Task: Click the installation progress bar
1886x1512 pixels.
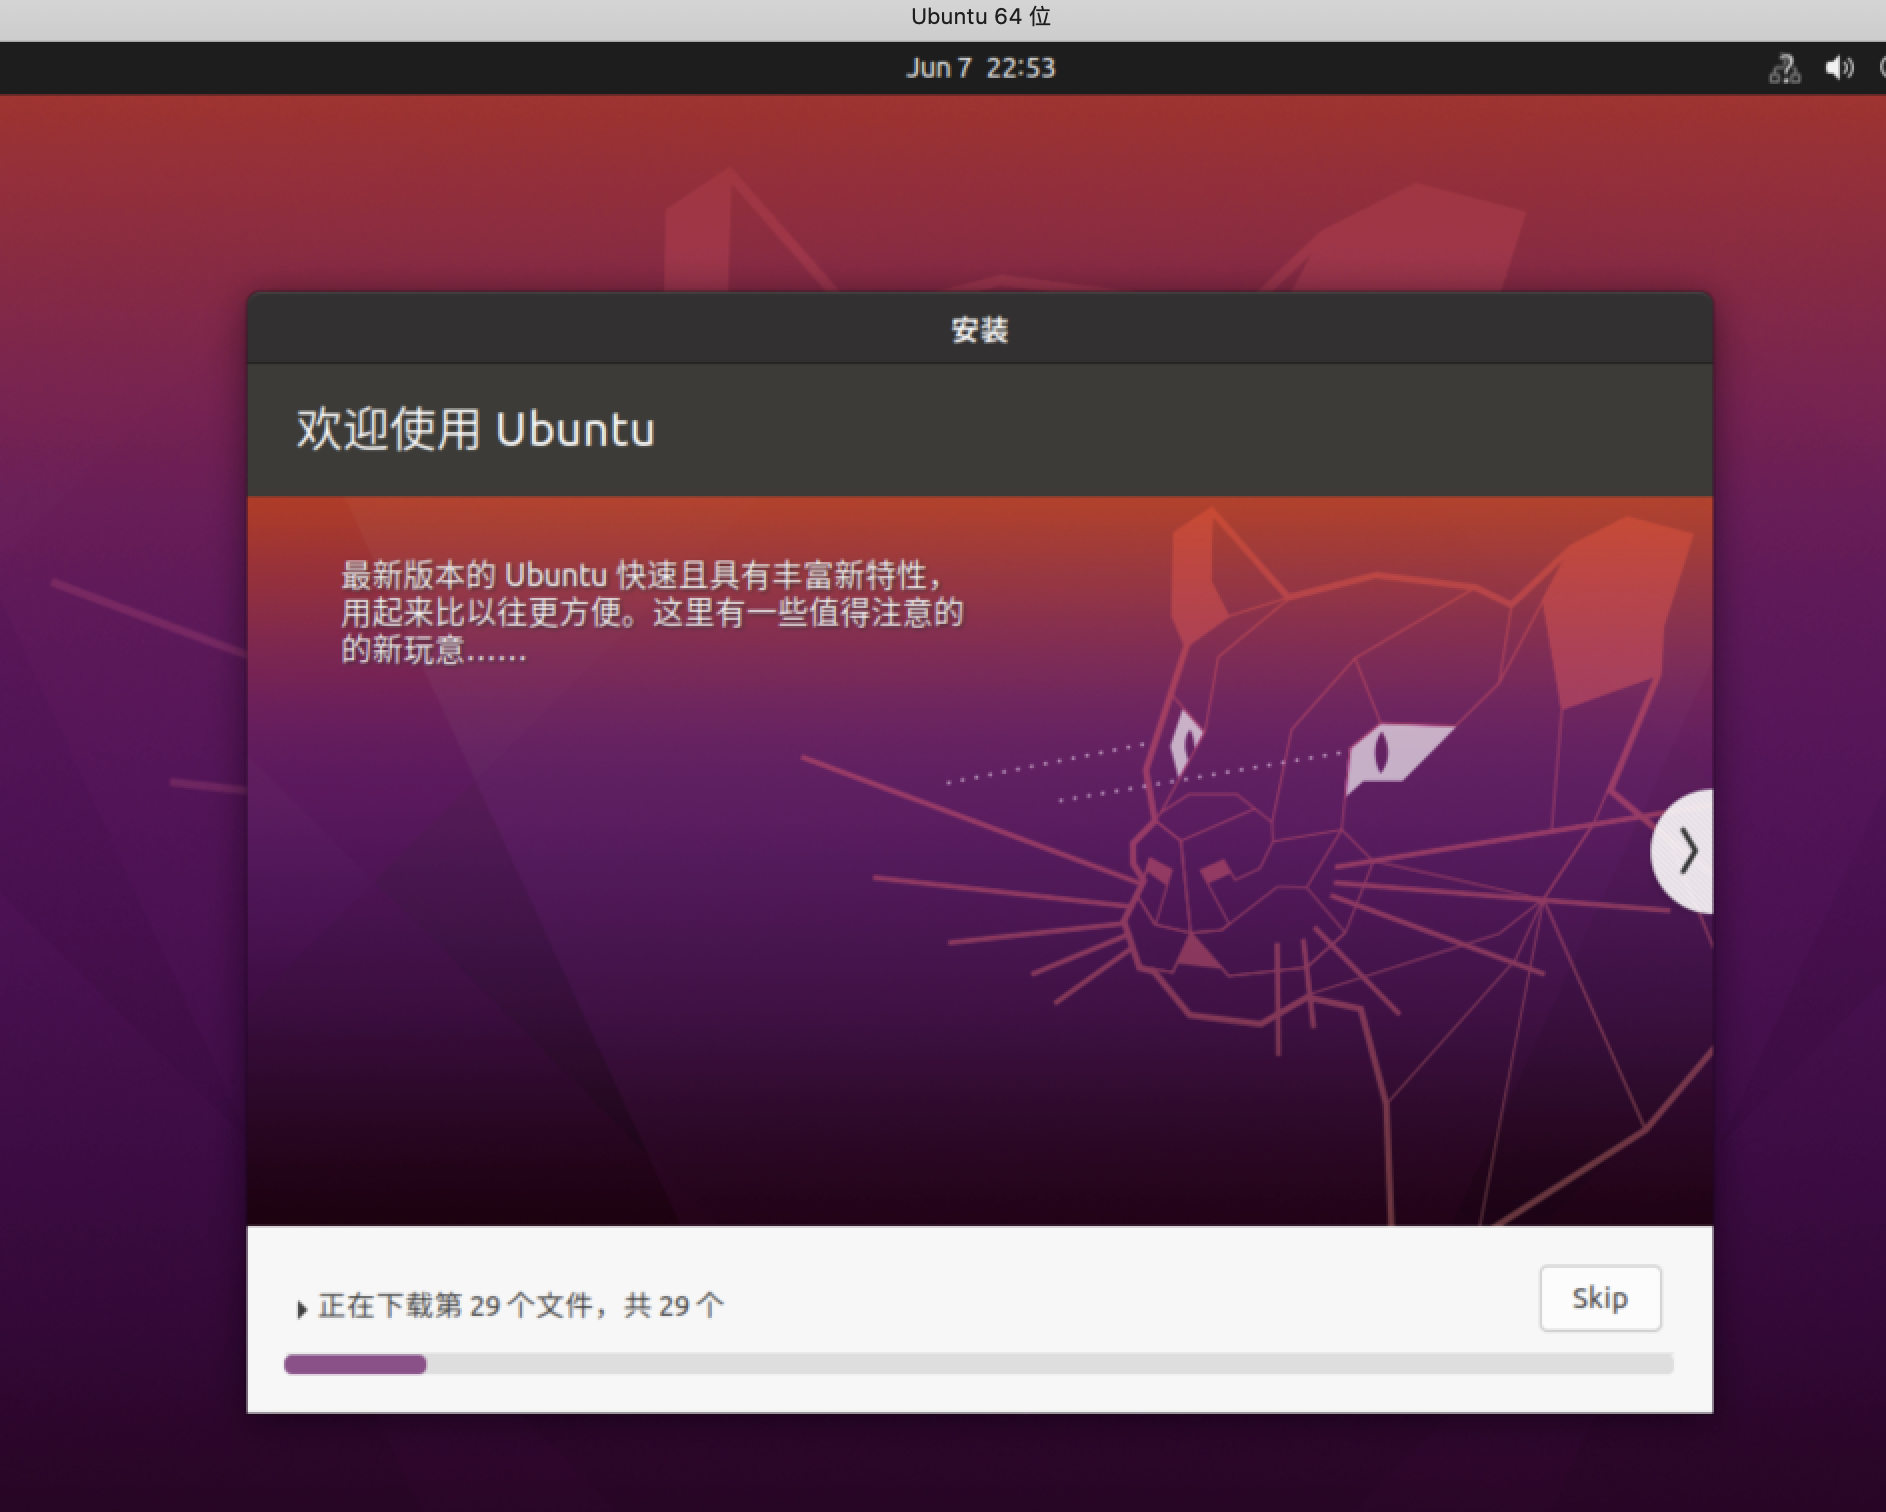Action: 978,1364
